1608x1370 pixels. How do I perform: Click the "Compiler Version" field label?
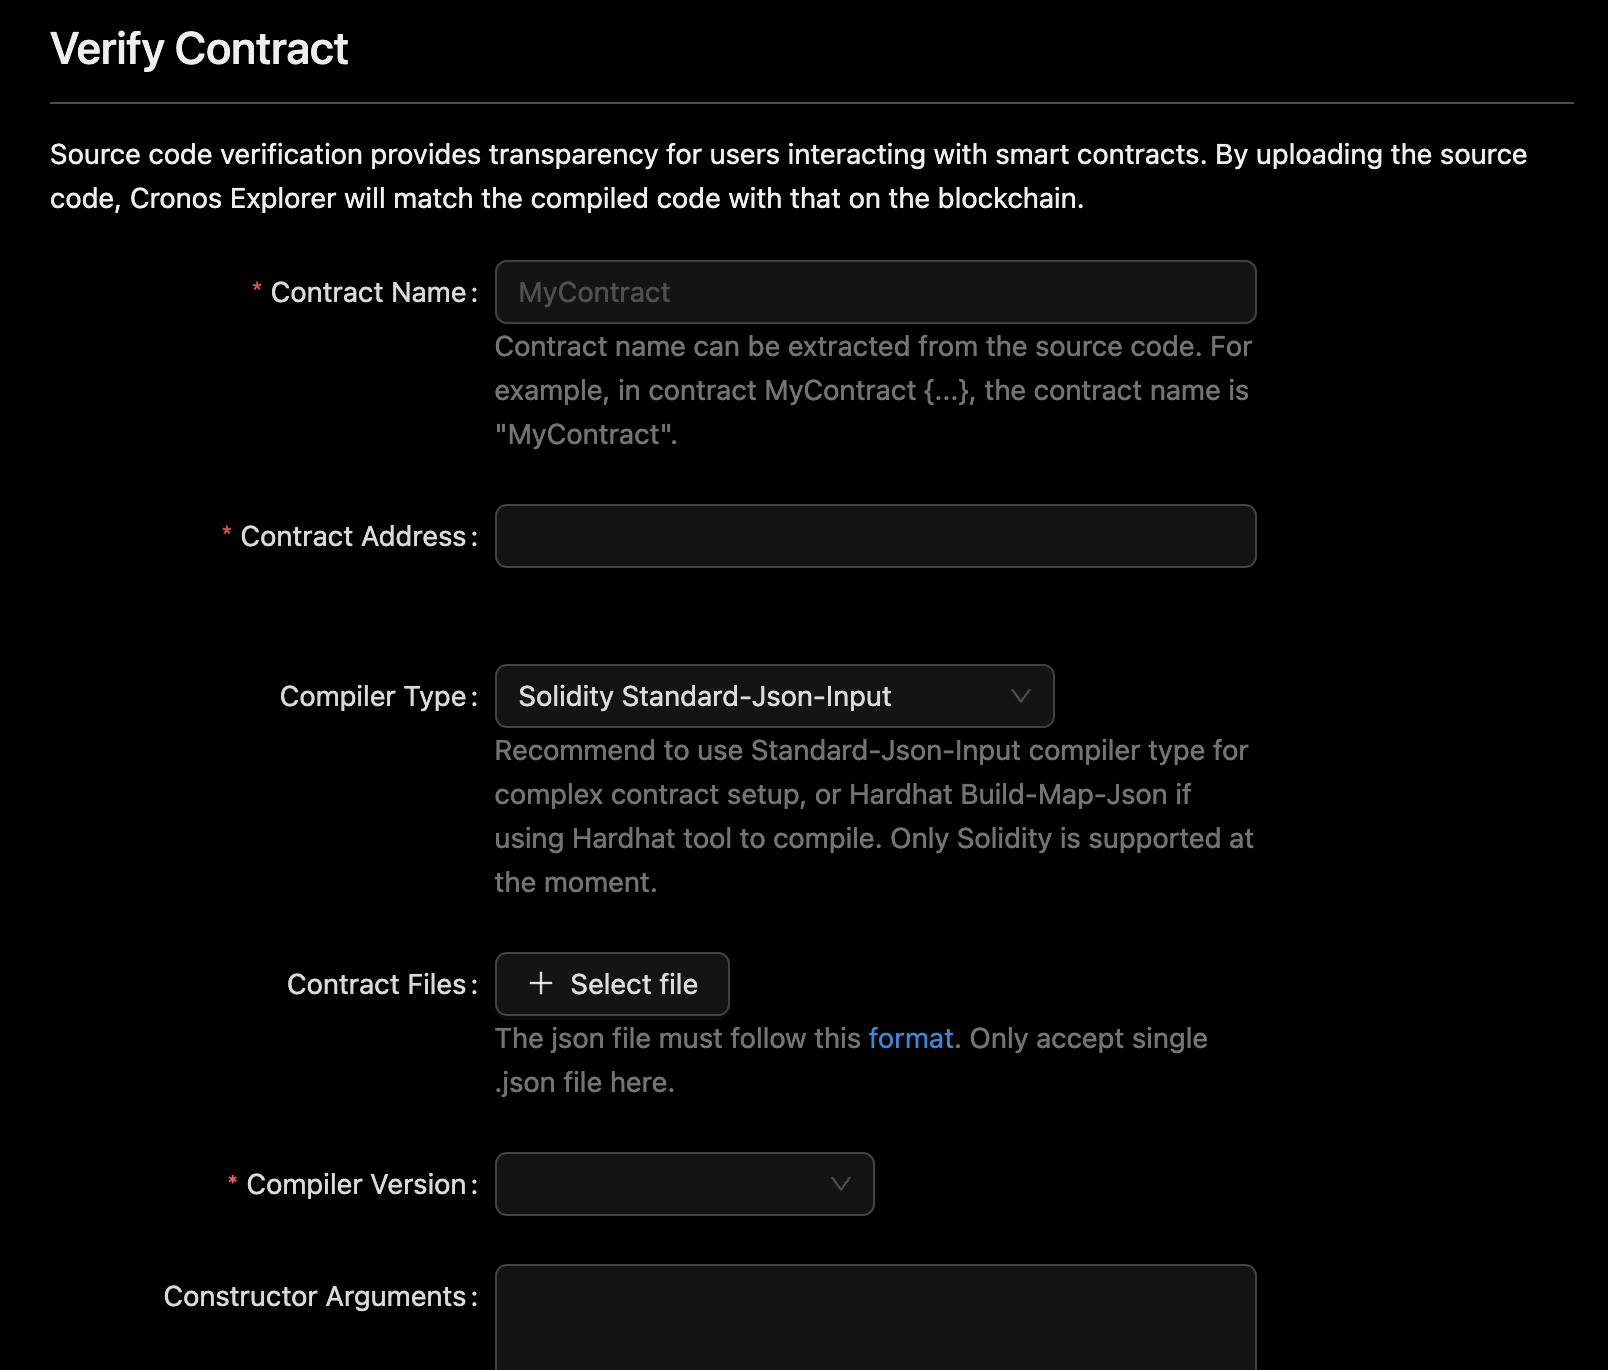356,1184
